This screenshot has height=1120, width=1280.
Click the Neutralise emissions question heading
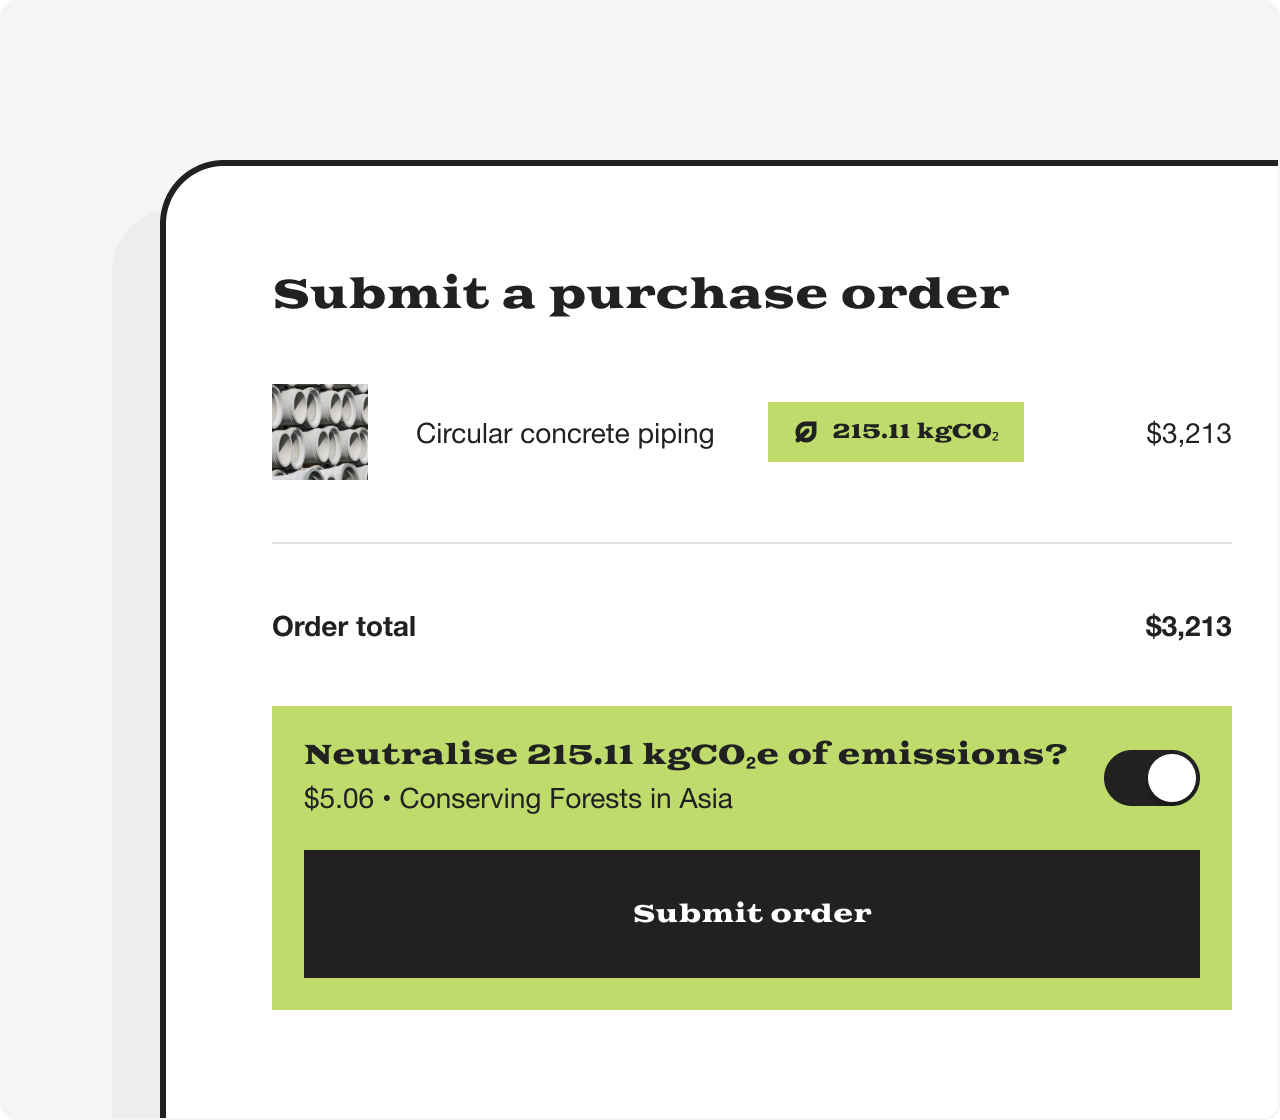(x=685, y=755)
